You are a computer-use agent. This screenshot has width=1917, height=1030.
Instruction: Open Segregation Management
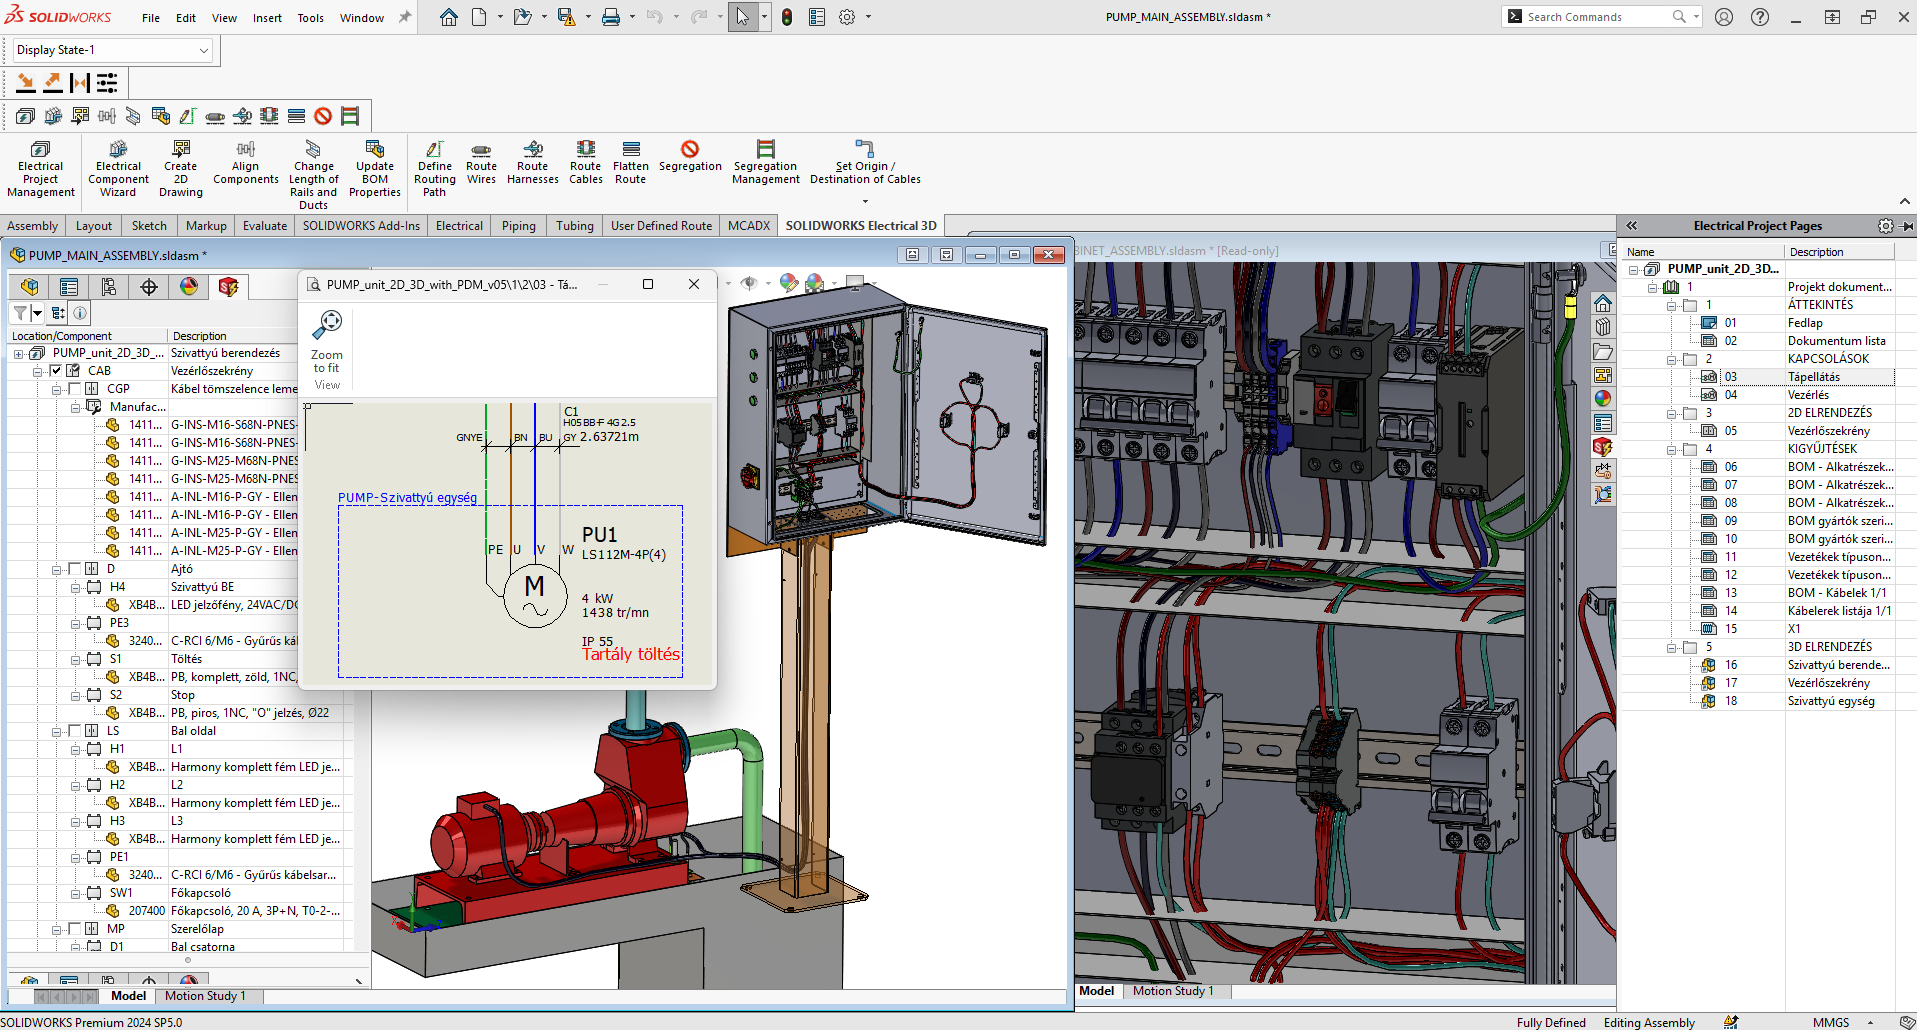point(765,162)
